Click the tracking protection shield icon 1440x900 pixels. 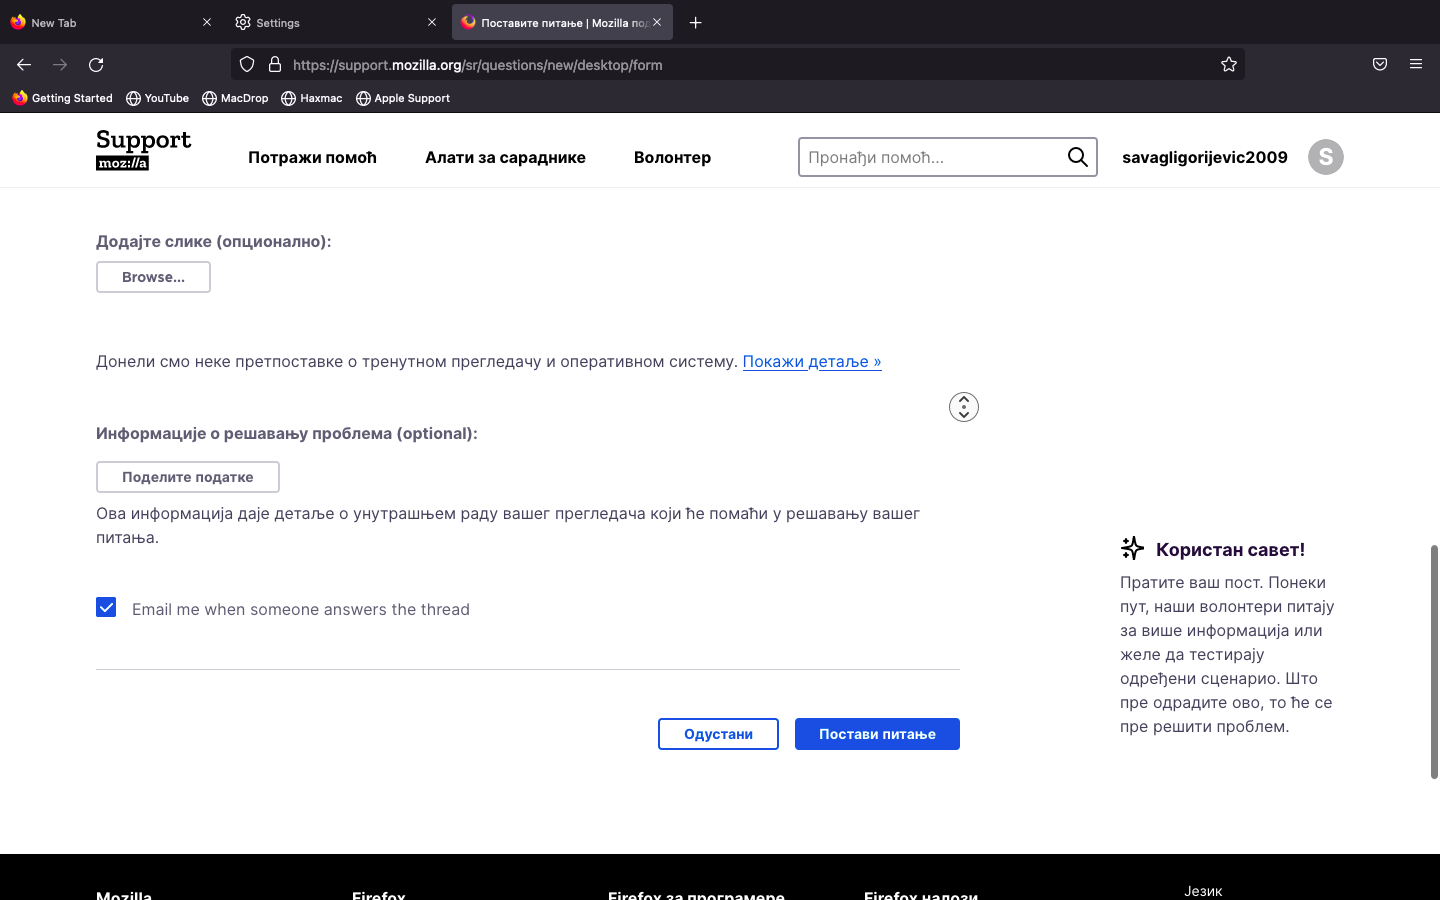pyautogui.click(x=247, y=65)
